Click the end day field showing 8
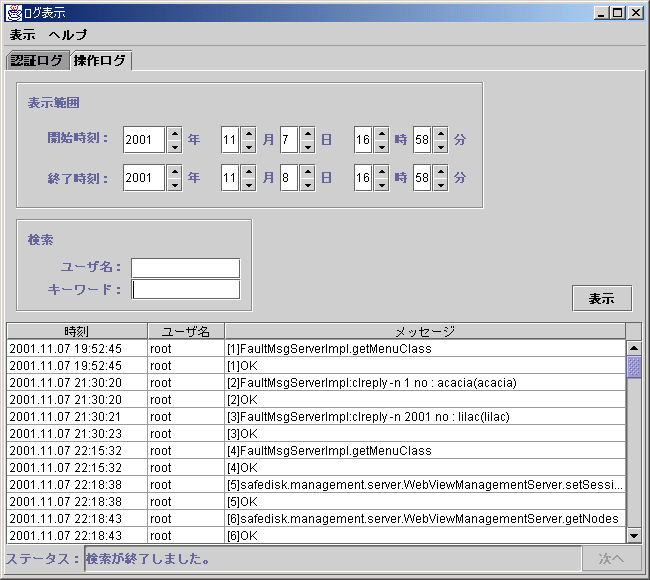 click(289, 178)
